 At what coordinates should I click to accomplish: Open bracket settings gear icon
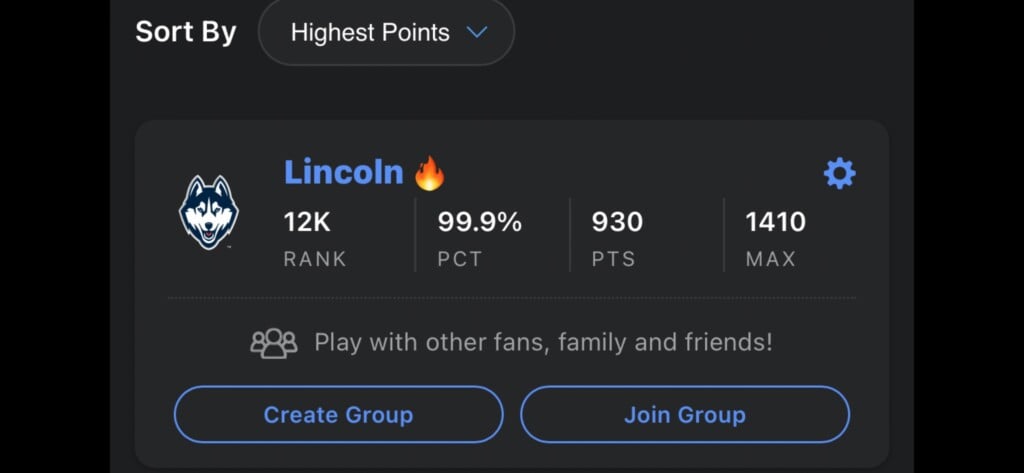coord(839,174)
